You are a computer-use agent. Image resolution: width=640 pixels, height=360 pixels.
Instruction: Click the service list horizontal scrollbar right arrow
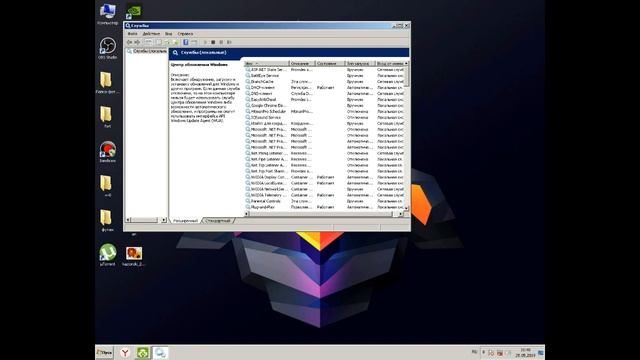(x=400, y=214)
